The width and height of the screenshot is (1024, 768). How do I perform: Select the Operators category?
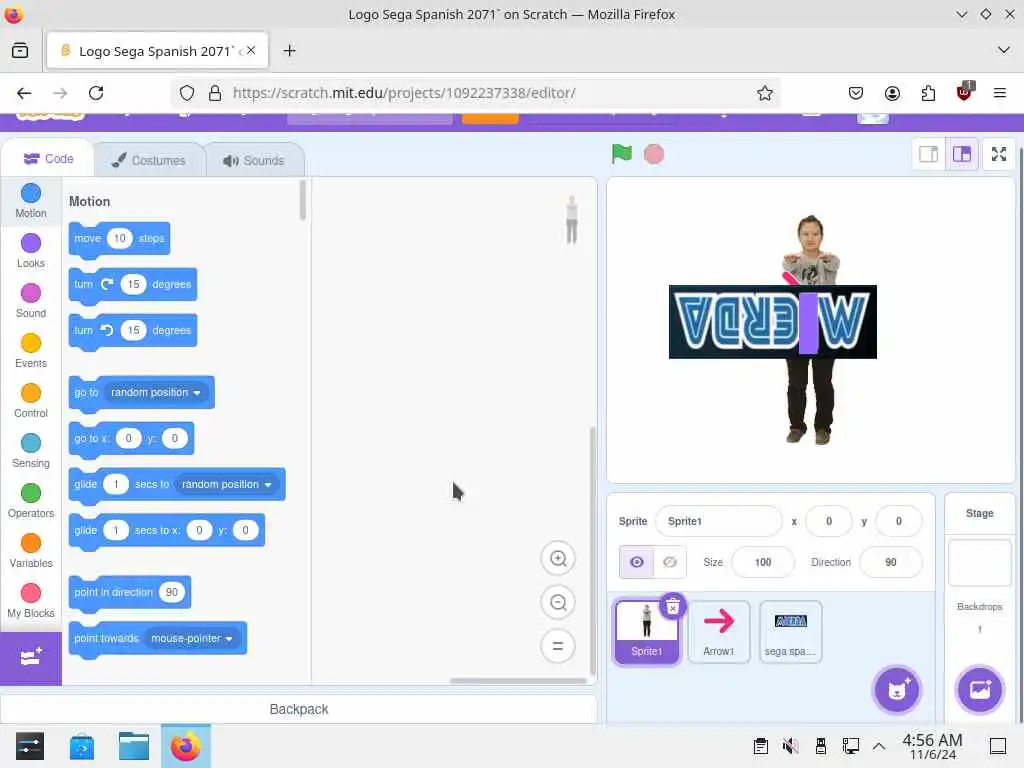31,501
